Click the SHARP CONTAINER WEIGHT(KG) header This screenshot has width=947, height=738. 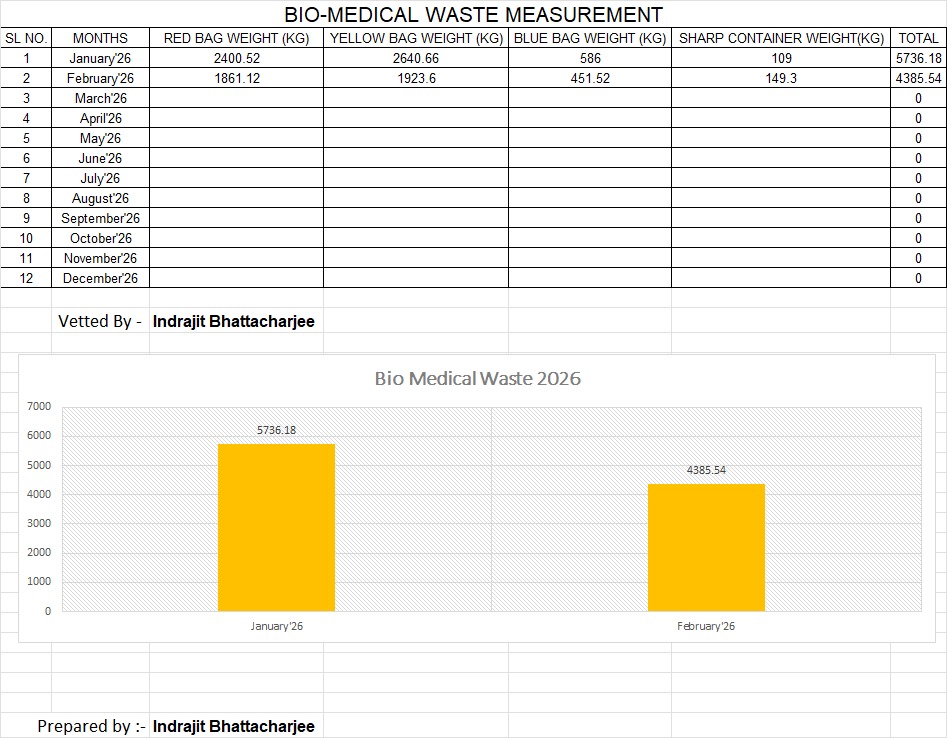pos(780,38)
